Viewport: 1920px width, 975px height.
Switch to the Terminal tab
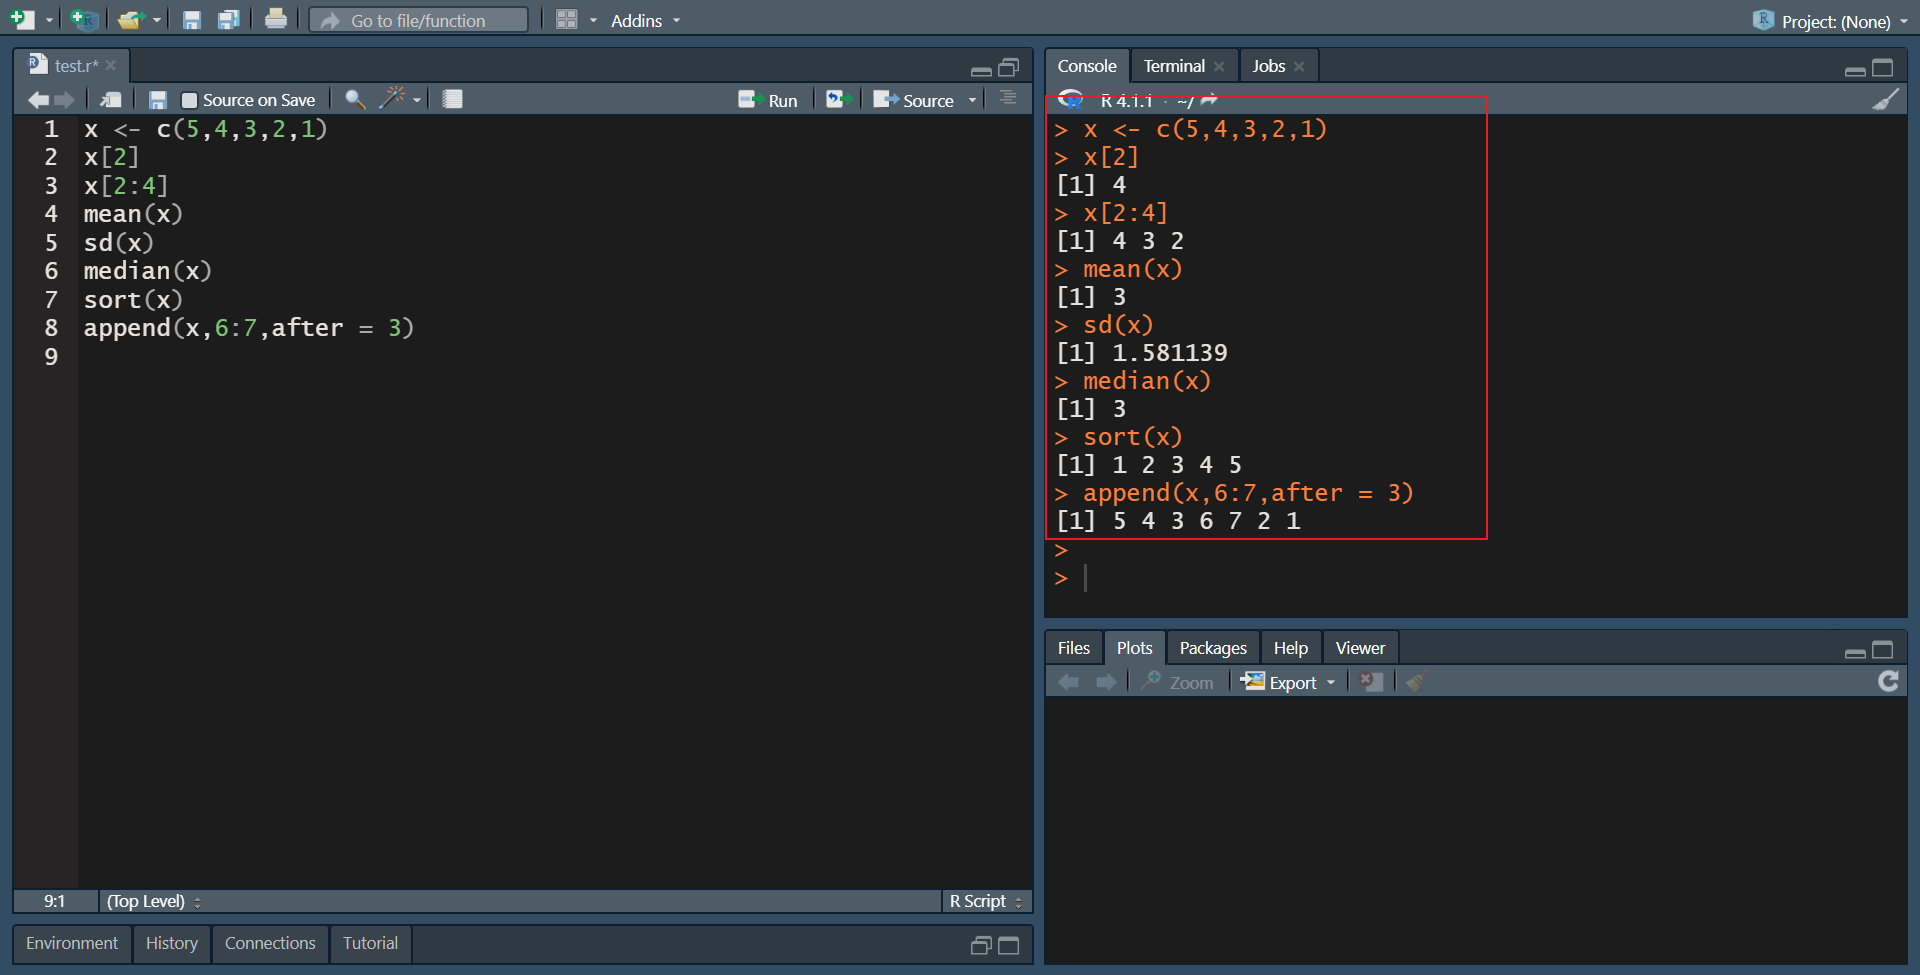pyautogui.click(x=1174, y=66)
